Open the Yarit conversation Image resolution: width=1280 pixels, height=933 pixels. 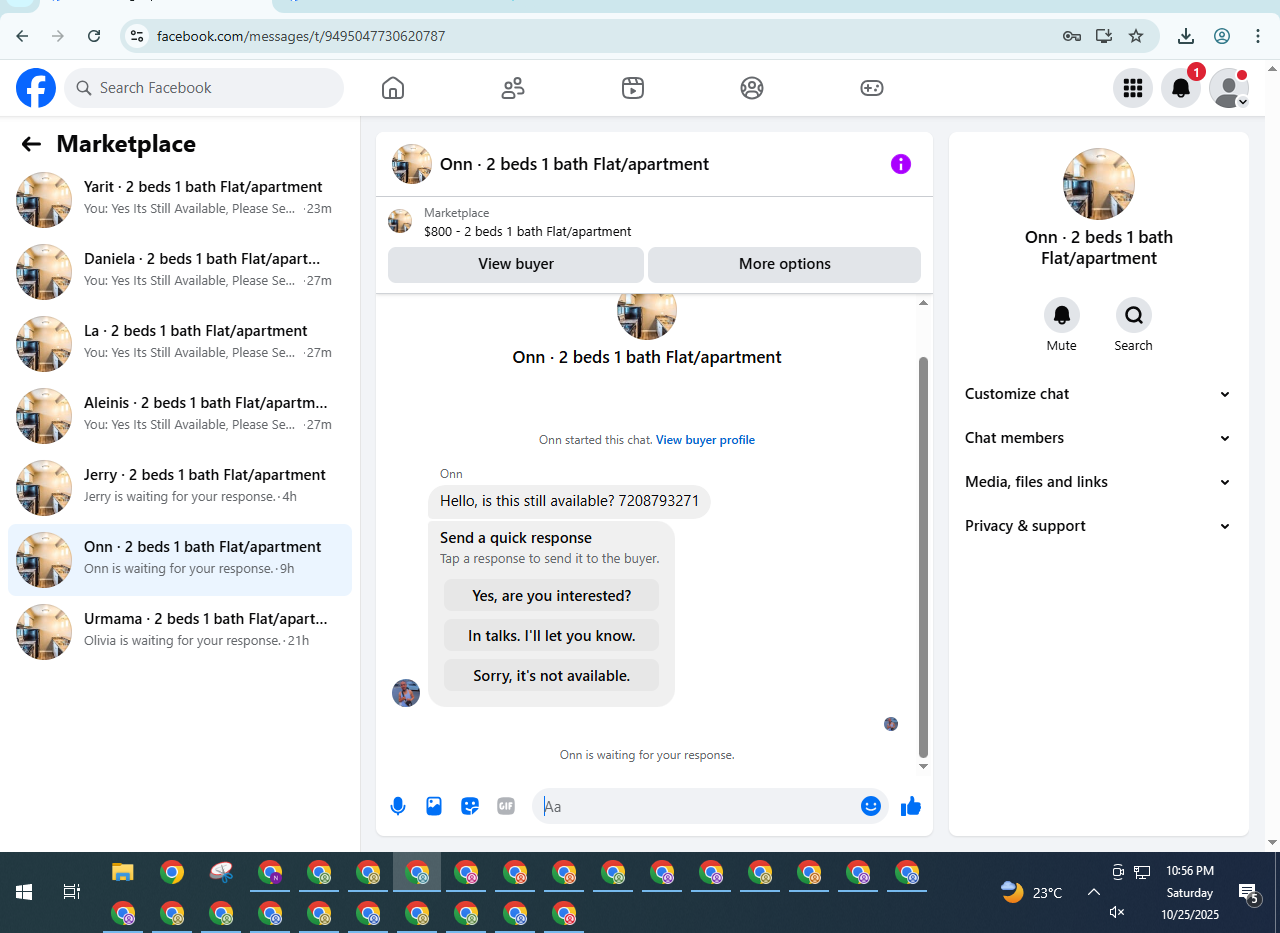(x=180, y=200)
